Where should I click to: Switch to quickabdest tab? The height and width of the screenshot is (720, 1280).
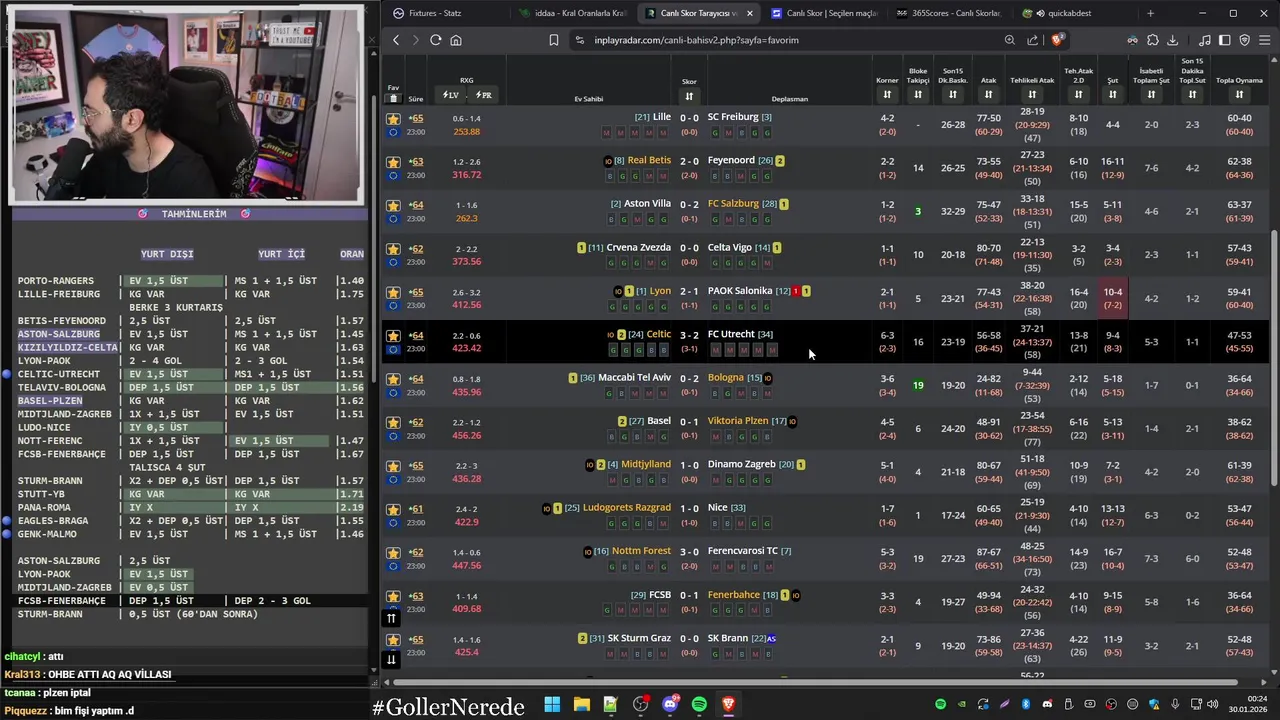(x=1074, y=13)
